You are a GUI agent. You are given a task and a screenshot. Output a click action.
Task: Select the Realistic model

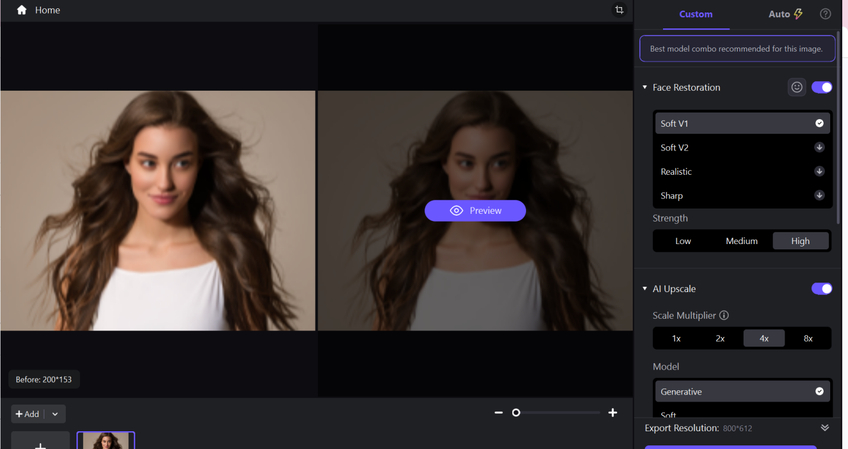point(742,171)
